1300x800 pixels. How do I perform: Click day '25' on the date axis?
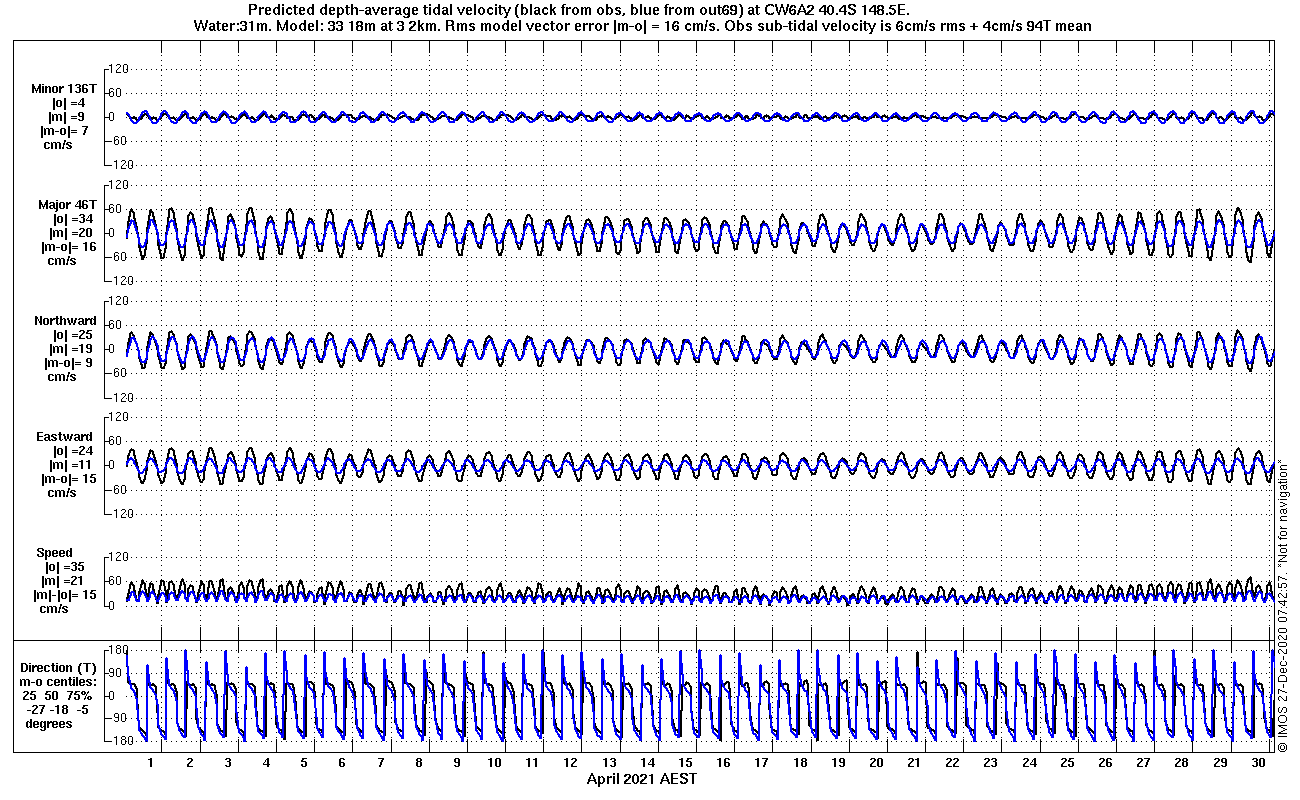pos(1067,763)
